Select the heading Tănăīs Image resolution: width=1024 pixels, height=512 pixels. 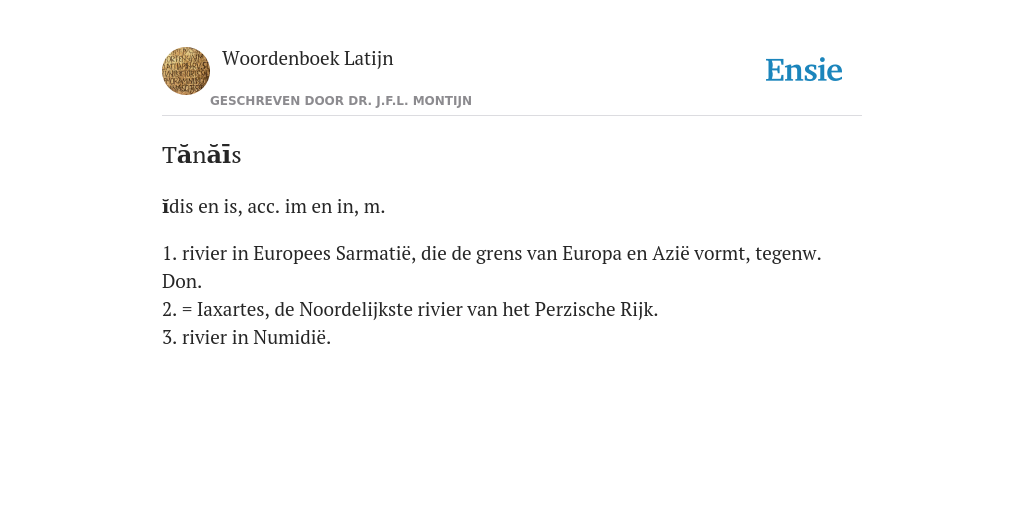tap(202, 155)
